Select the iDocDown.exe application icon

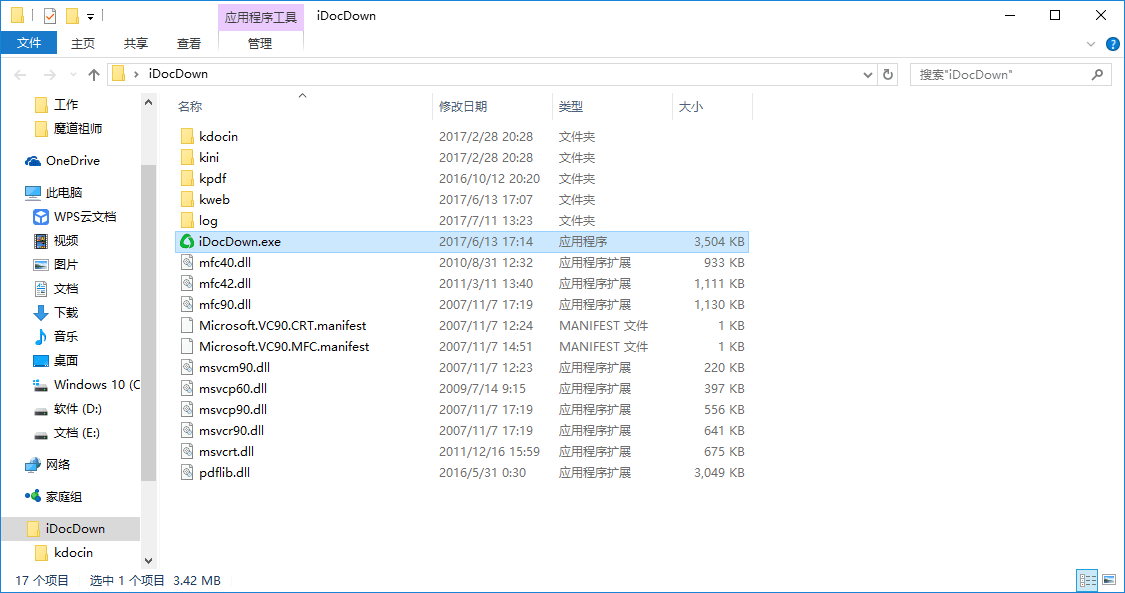click(x=186, y=242)
